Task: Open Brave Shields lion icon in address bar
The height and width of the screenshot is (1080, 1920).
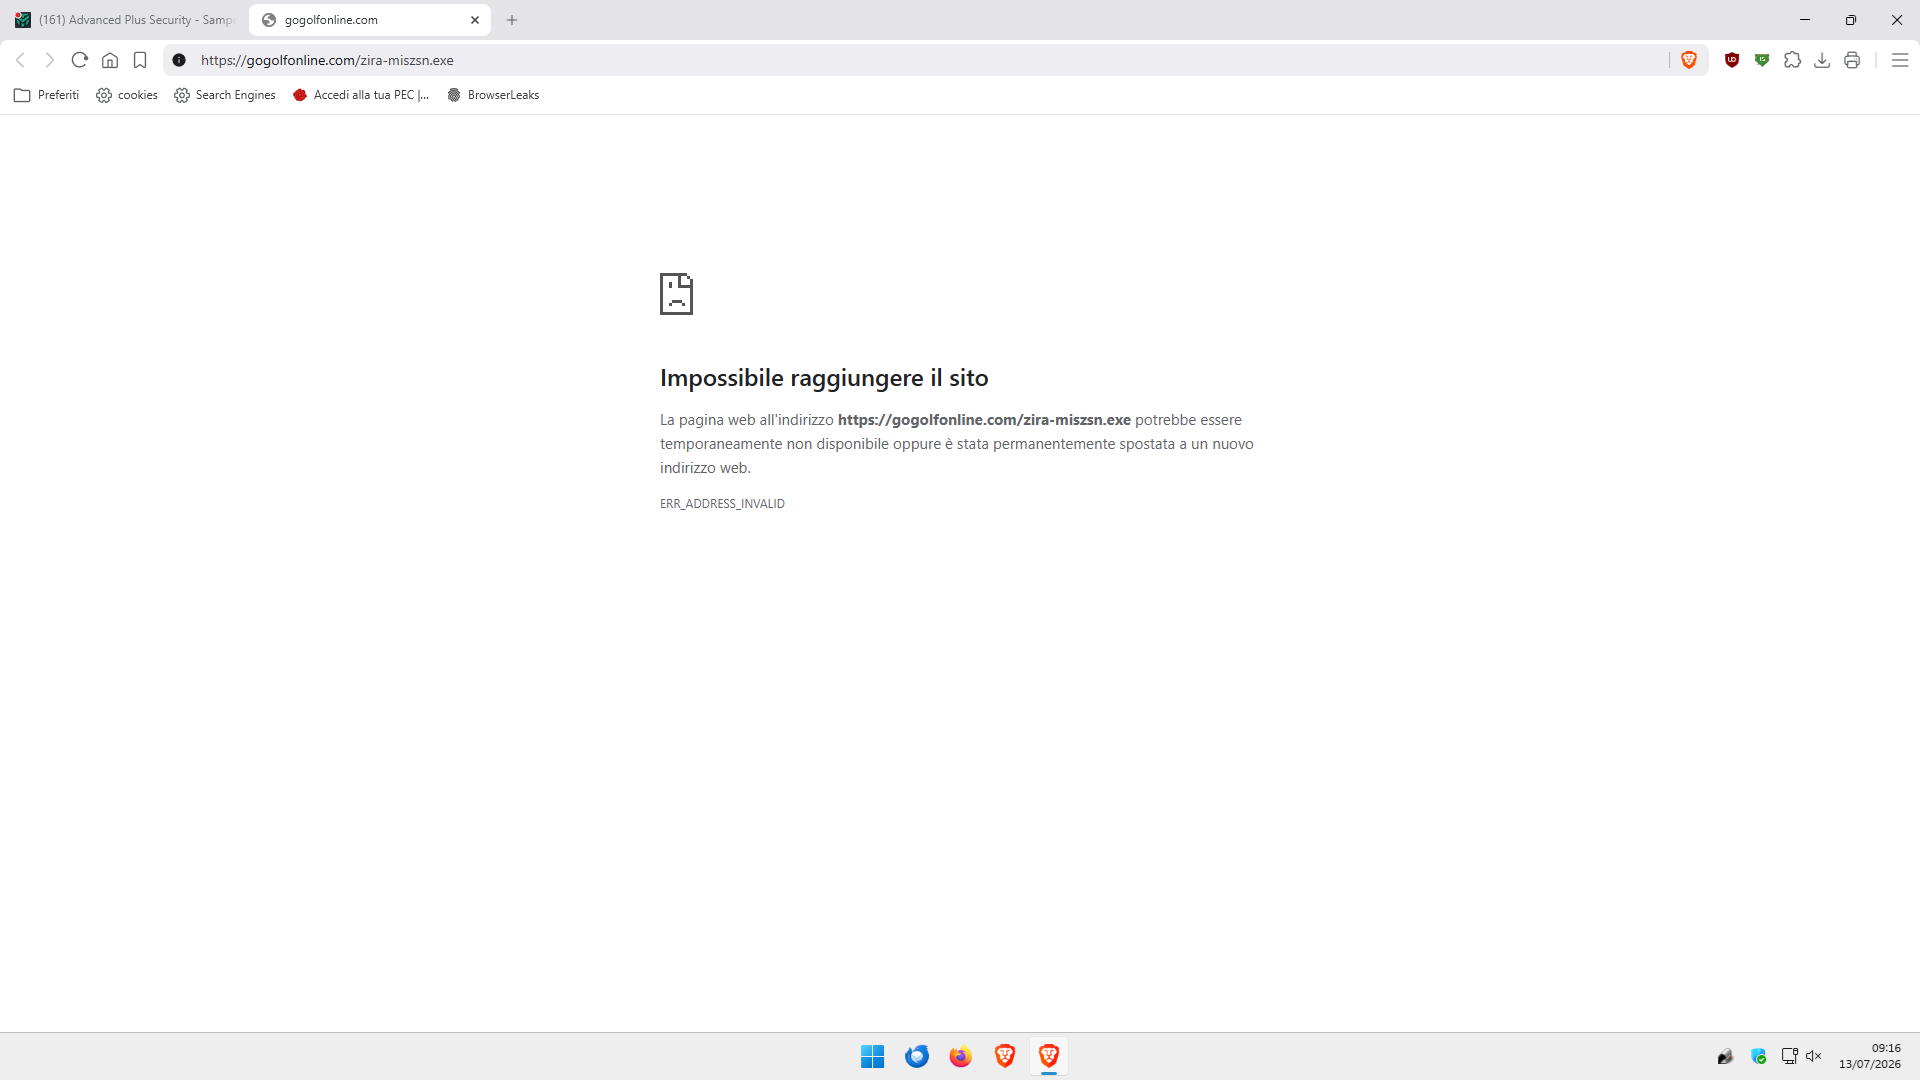Action: [1689, 60]
